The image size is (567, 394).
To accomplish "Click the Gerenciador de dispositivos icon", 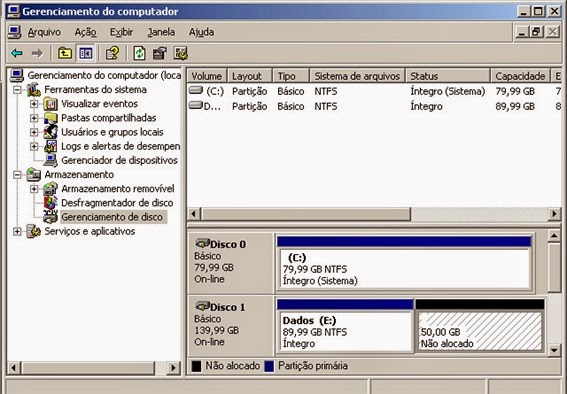I will point(51,160).
